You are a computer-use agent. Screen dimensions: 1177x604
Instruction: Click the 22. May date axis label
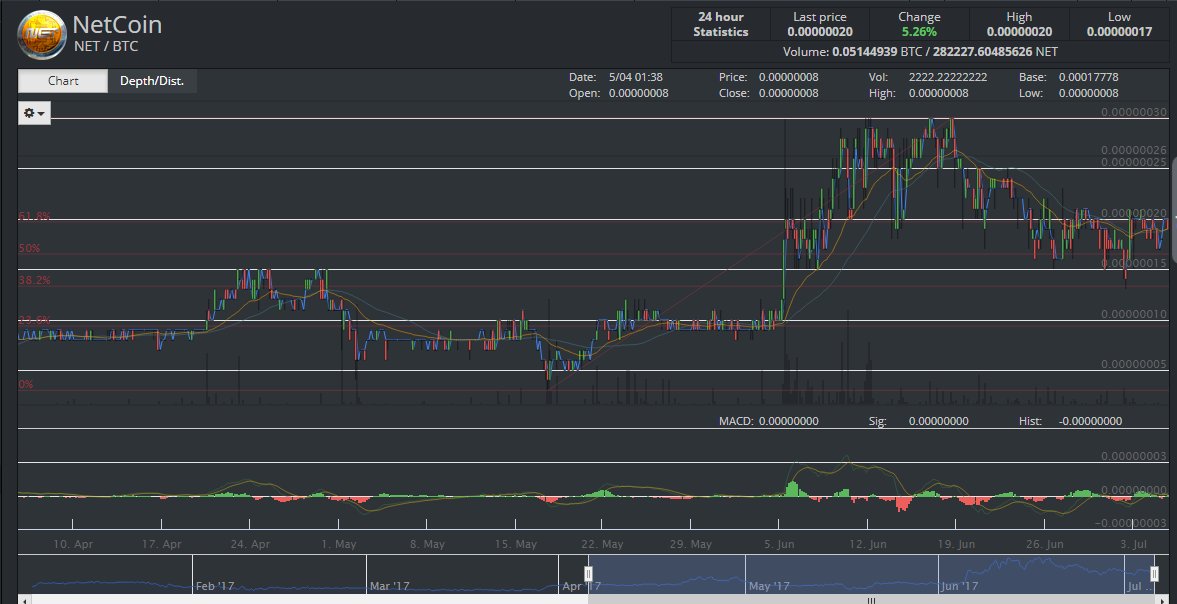click(602, 544)
